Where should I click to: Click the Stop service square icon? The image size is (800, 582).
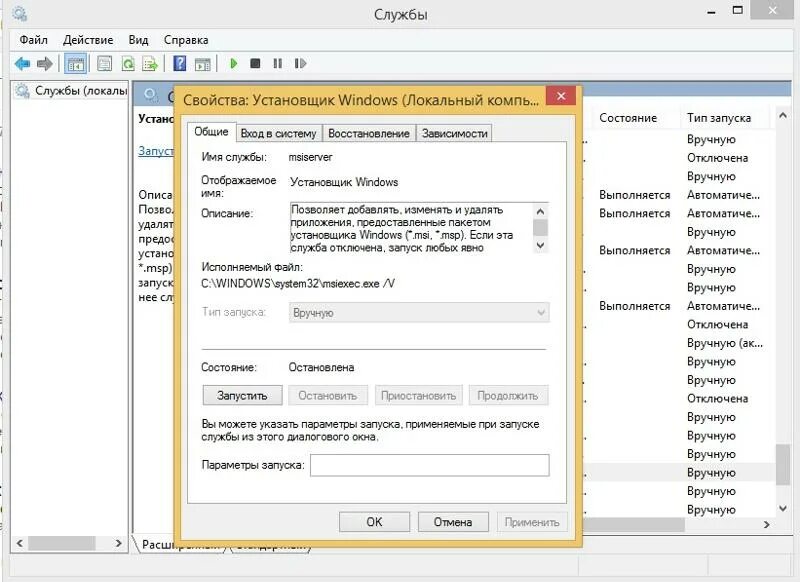click(x=255, y=63)
